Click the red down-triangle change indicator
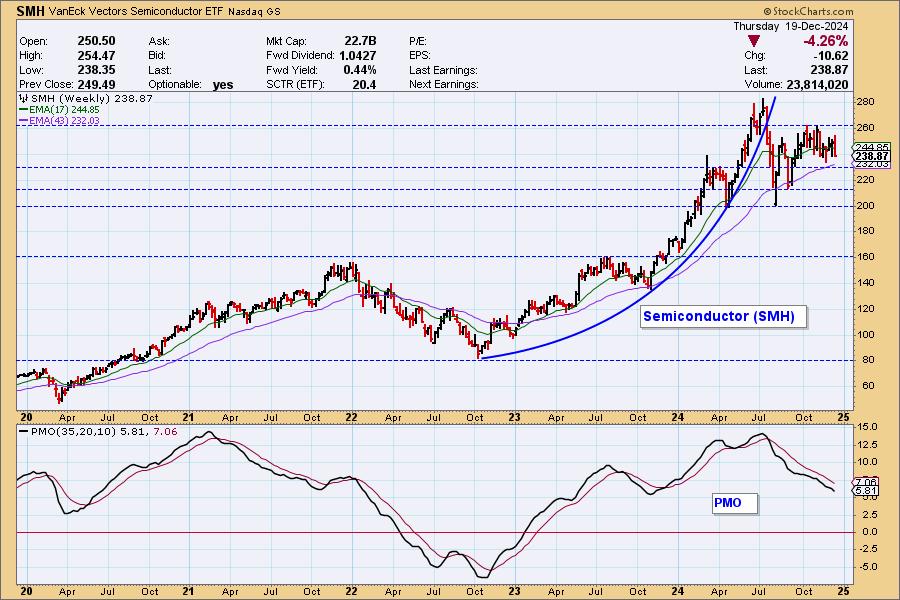The height and width of the screenshot is (600, 900). pyautogui.click(x=754, y=41)
